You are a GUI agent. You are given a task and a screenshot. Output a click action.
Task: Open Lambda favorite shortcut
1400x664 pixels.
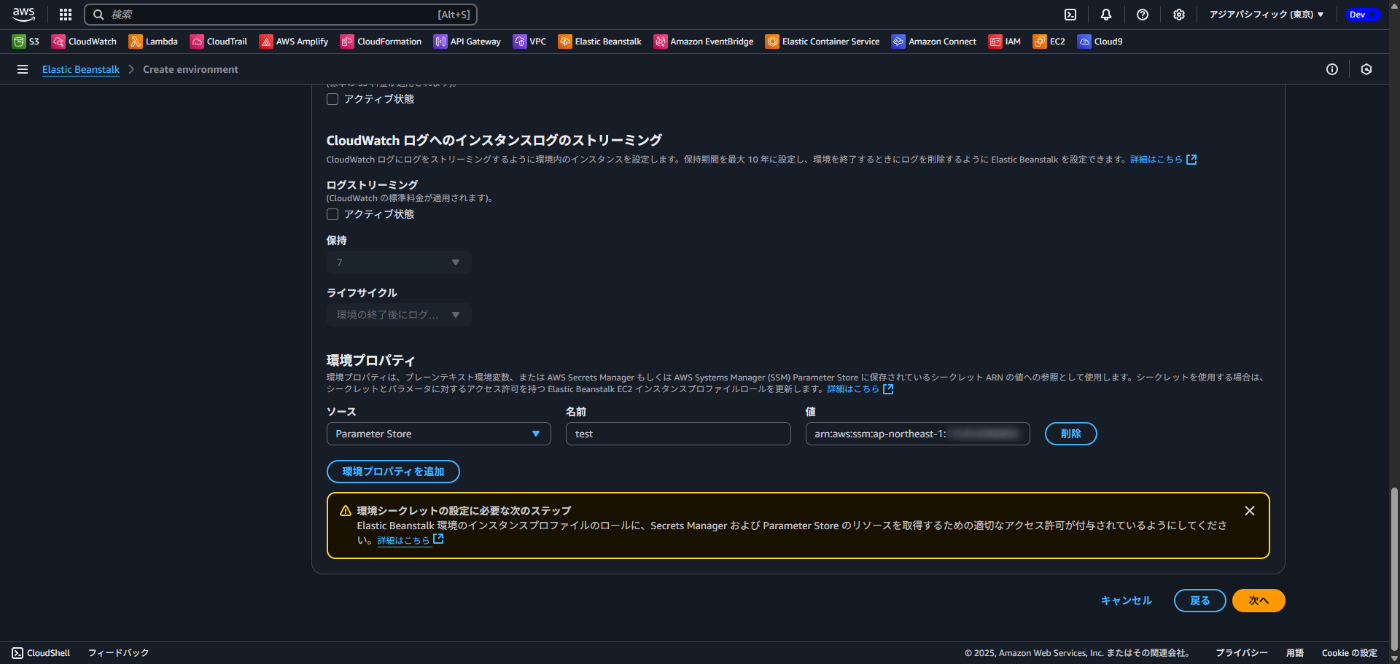tap(153, 42)
